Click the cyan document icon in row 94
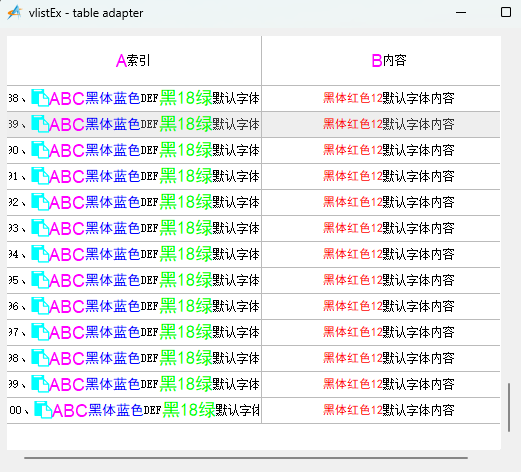This screenshot has height=472, width=521. tap(40, 254)
